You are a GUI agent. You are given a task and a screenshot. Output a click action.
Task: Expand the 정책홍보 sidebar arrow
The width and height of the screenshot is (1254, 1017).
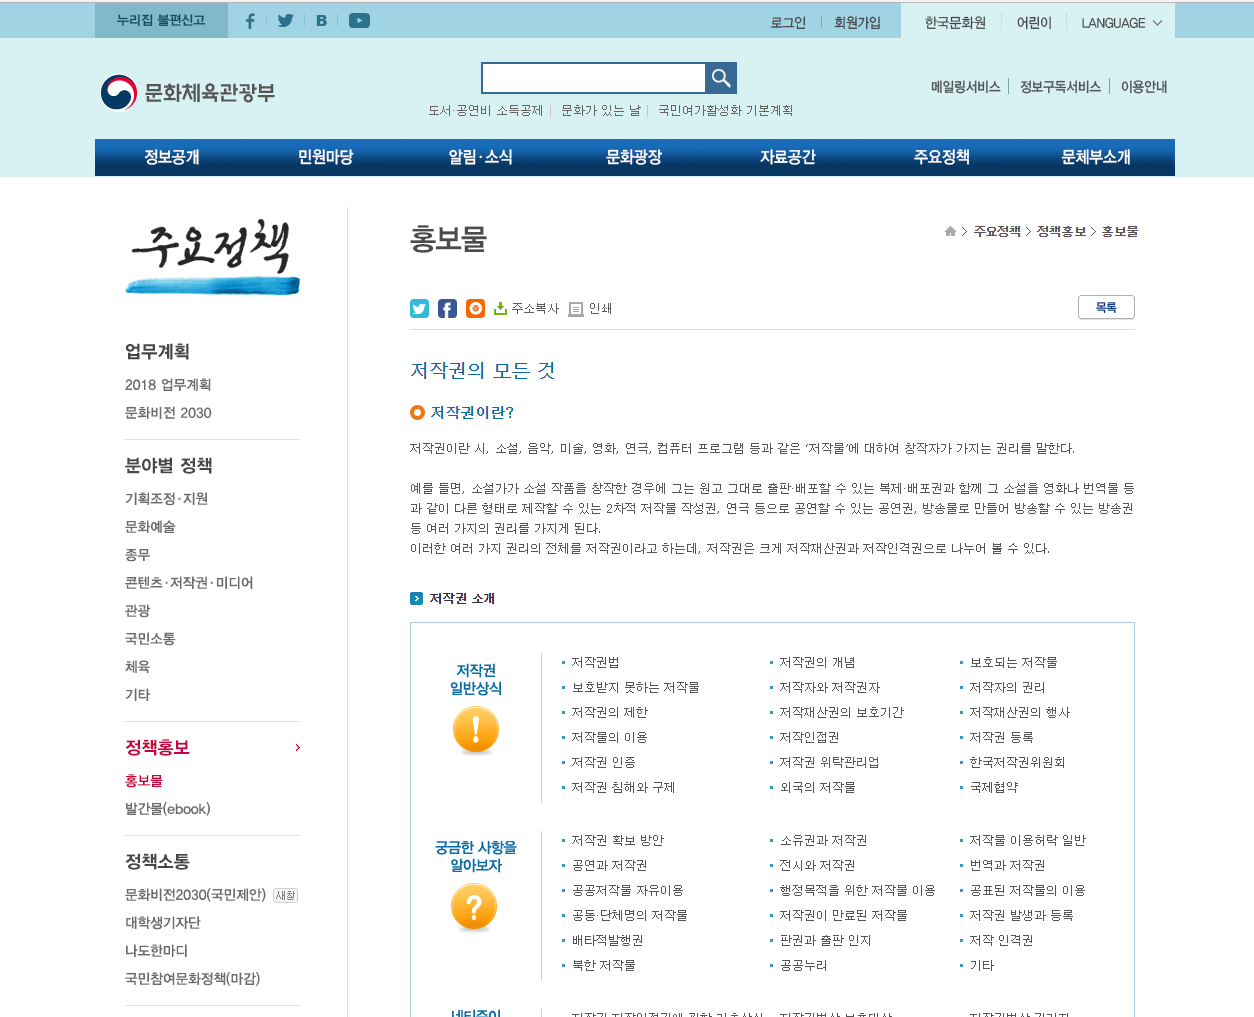pos(297,747)
